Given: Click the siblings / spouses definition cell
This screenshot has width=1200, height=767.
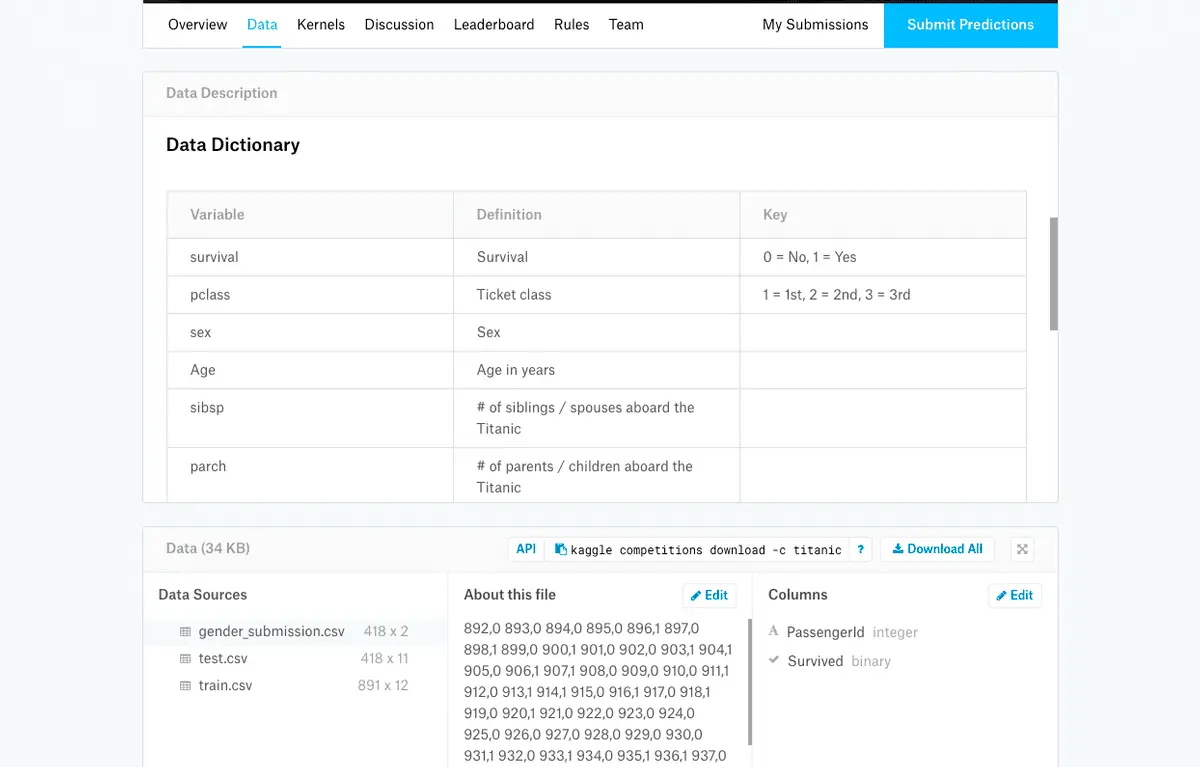Looking at the screenshot, I should click(x=596, y=418).
